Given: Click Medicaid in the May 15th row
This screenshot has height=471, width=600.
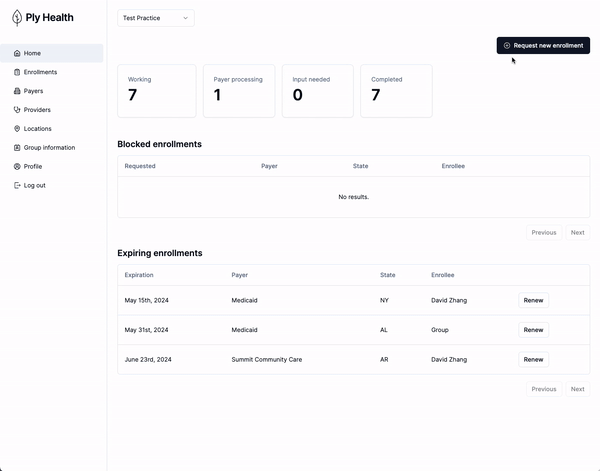Looking at the screenshot, I should [245, 300].
